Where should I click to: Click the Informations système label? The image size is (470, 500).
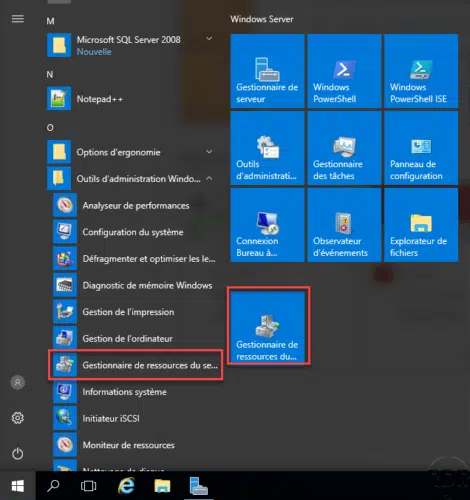tap(125, 392)
